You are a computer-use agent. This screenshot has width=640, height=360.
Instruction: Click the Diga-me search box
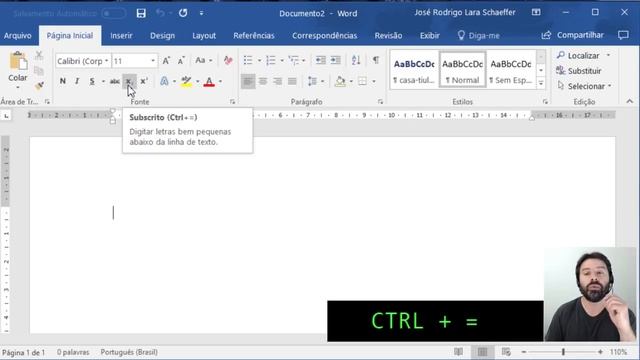point(478,36)
